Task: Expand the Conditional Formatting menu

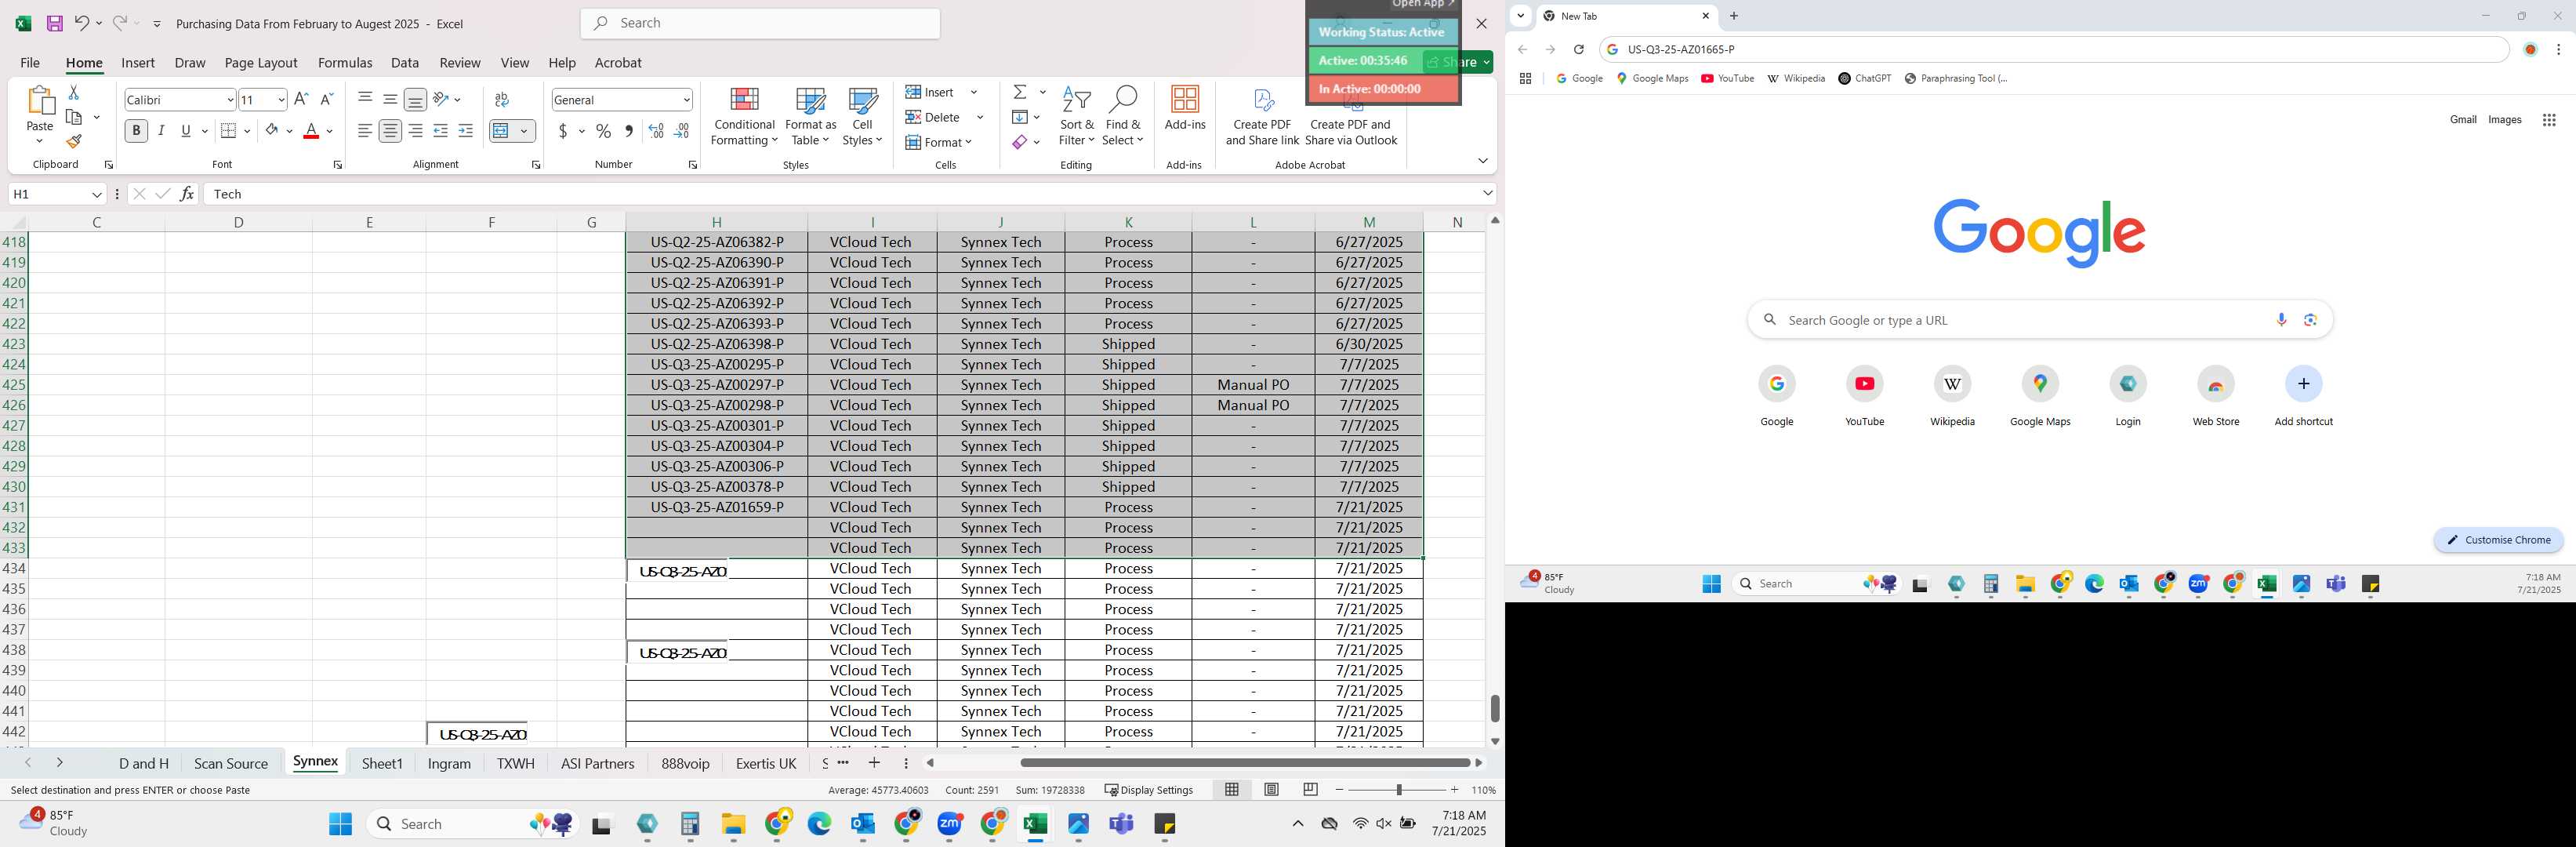Action: point(744,117)
